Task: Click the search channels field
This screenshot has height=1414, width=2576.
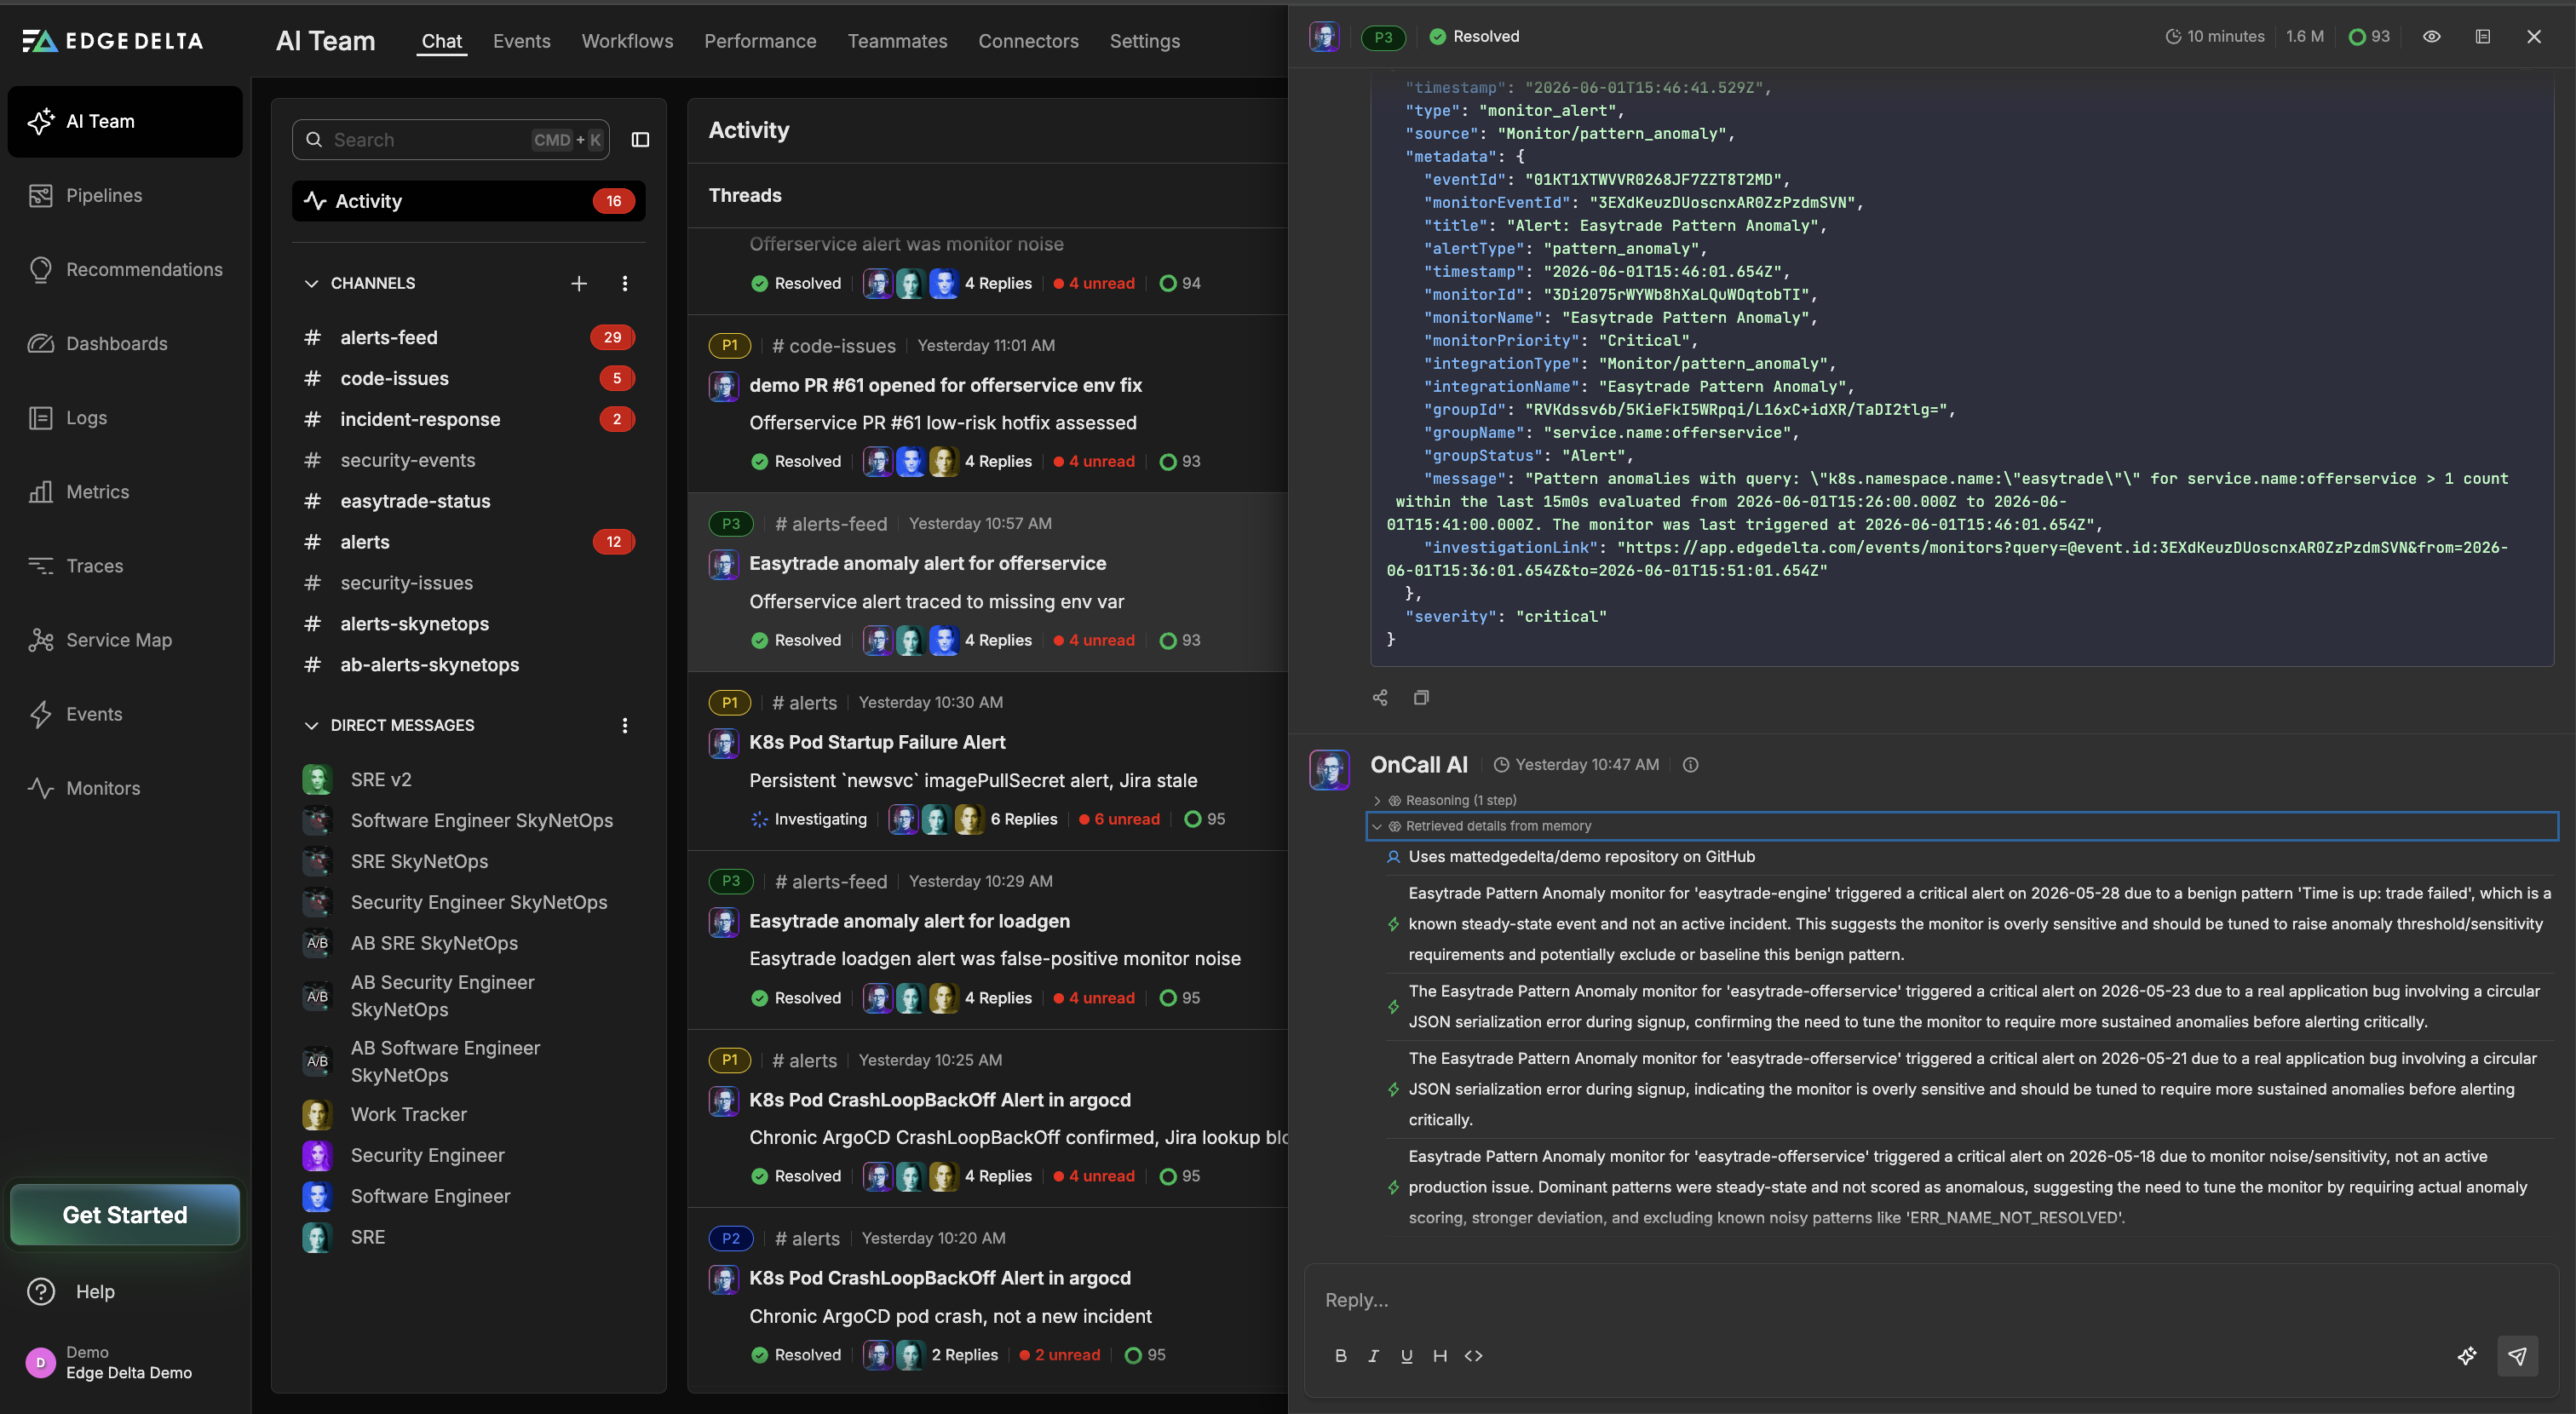Action: [450, 140]
